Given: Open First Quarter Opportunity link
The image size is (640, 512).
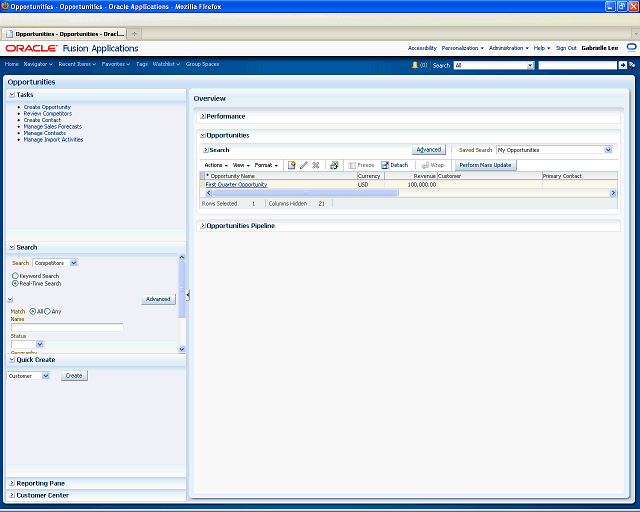Looking at the screenshot, I should 236,185.
